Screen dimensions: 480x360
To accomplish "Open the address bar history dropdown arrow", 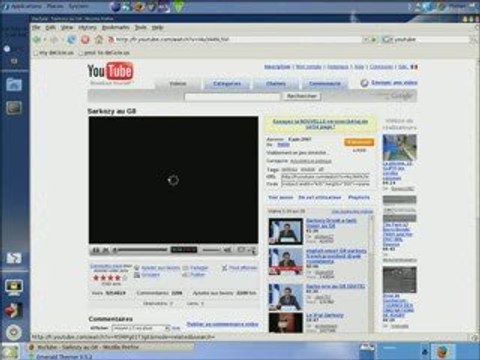I will [366, 40].
